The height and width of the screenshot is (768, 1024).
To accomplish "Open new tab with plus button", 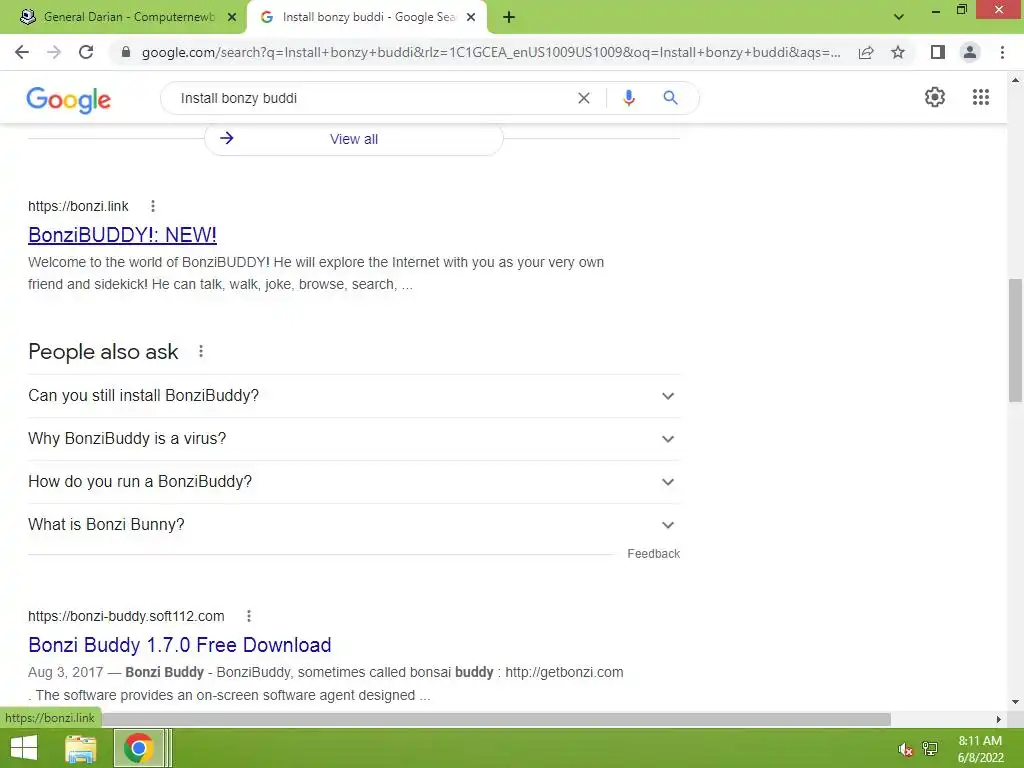I will [509, 18].
